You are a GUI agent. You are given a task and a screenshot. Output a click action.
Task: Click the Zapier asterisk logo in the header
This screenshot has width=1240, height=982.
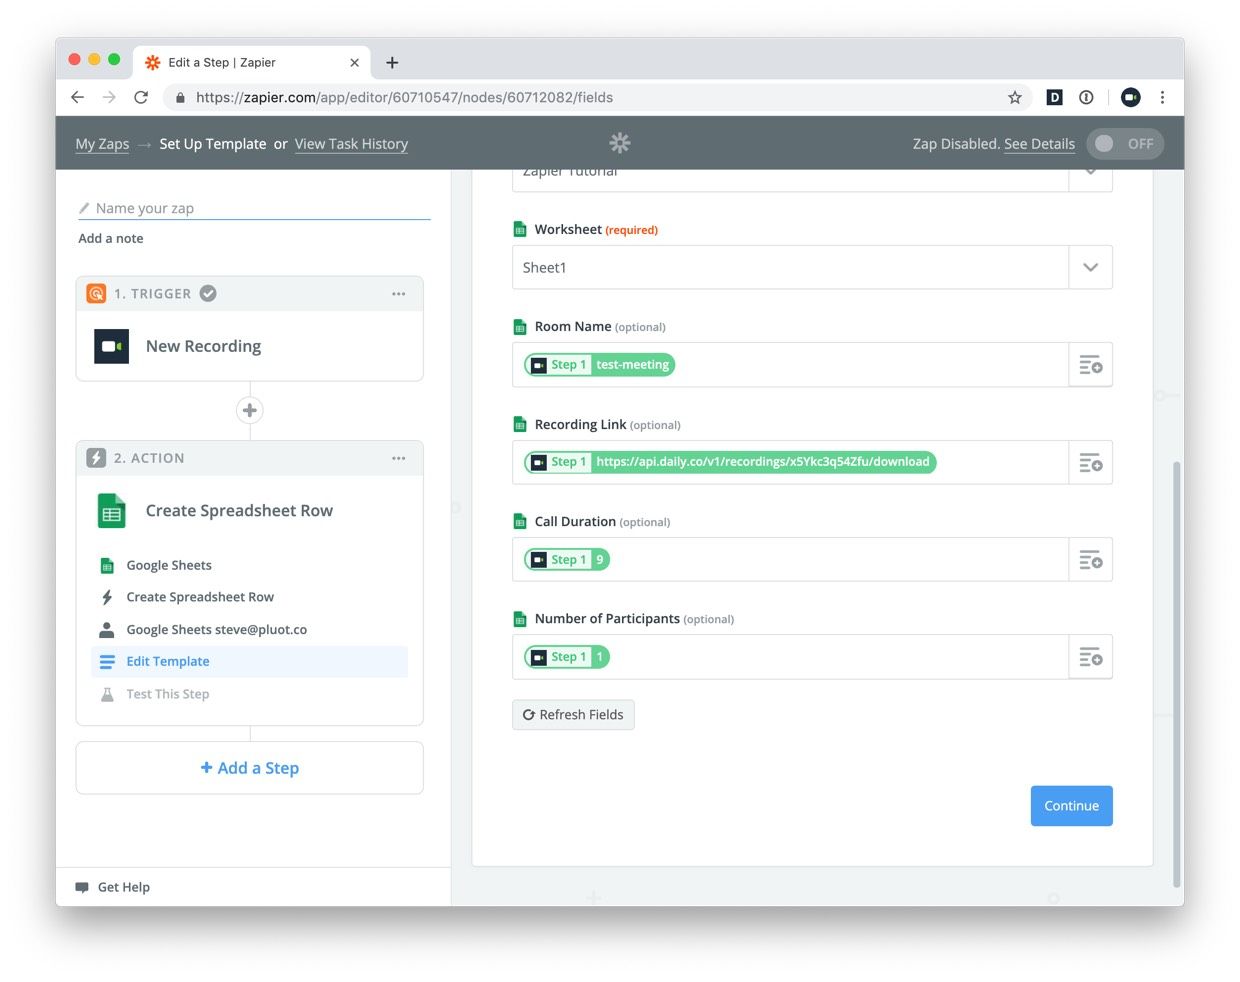click(620, 143)
